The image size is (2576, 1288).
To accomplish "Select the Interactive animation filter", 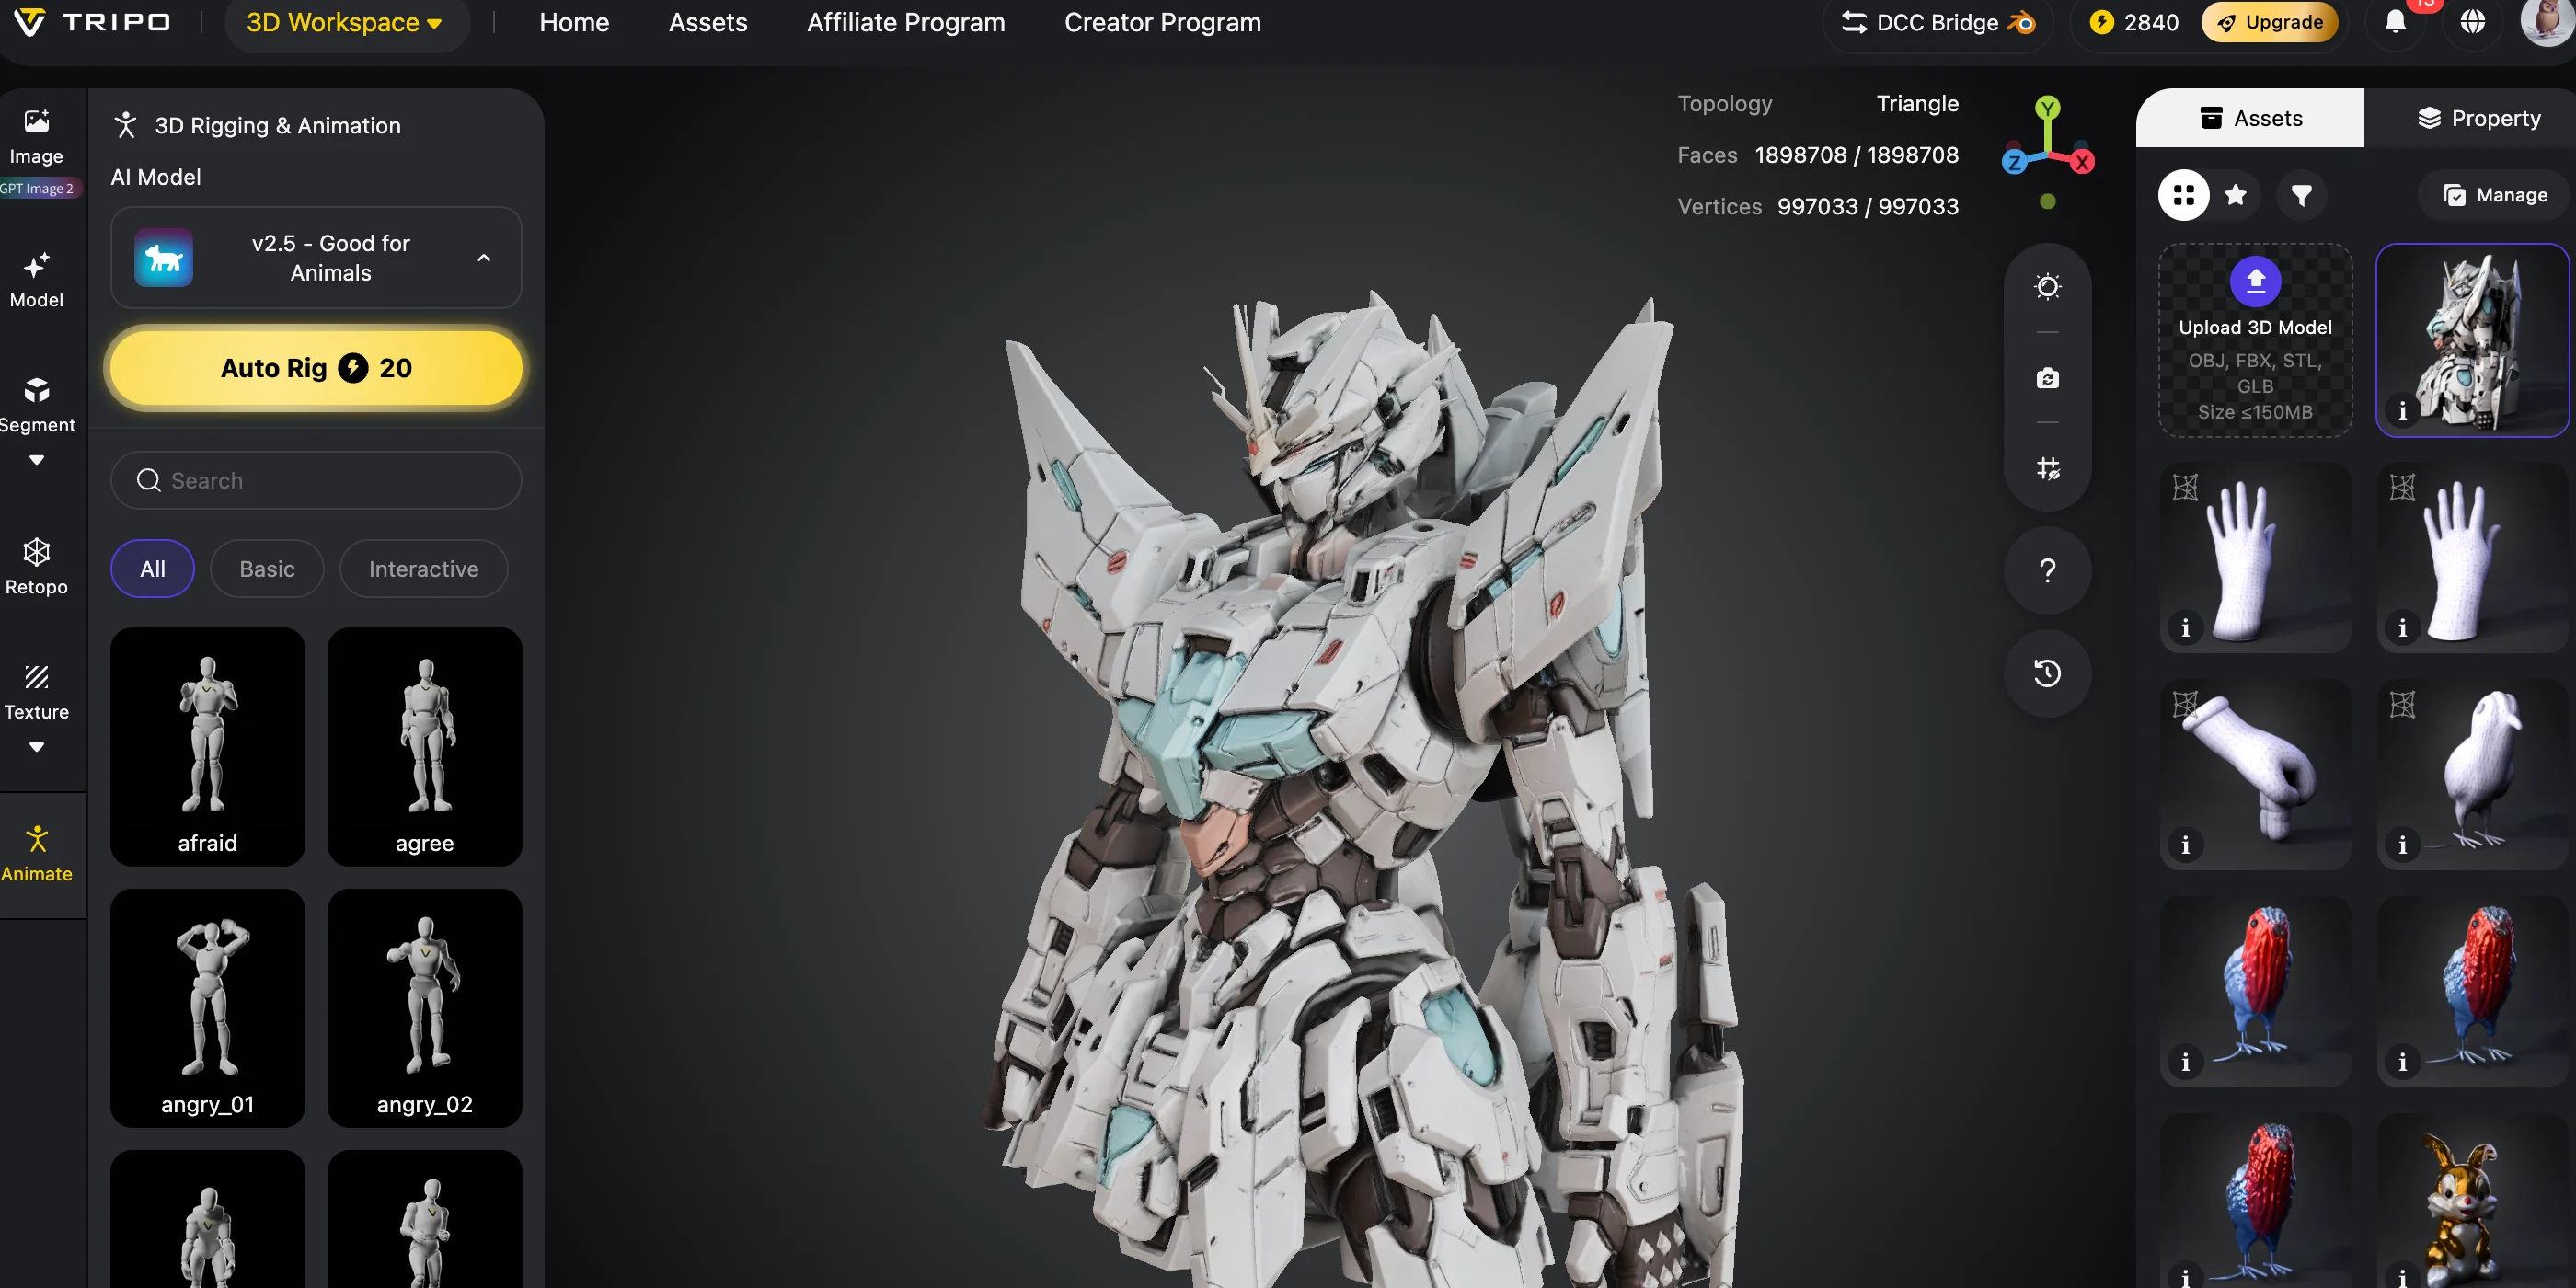I will [423, 569].
